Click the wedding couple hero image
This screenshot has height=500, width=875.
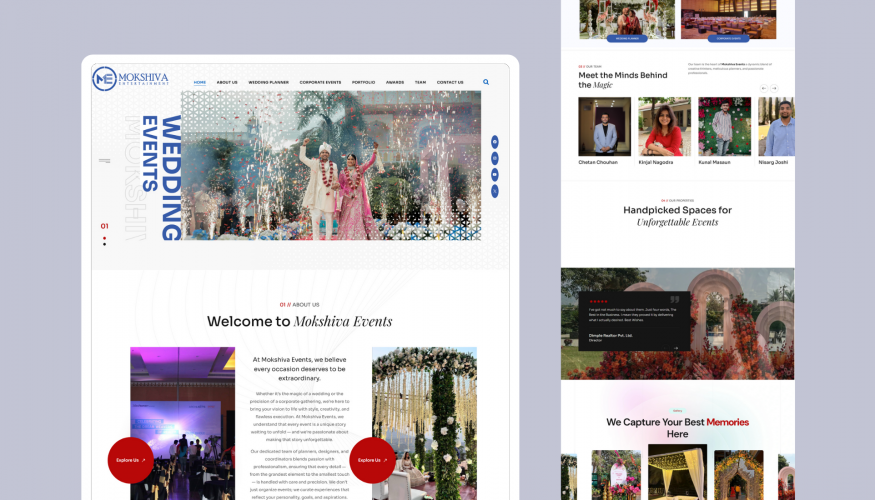point(331,166)
